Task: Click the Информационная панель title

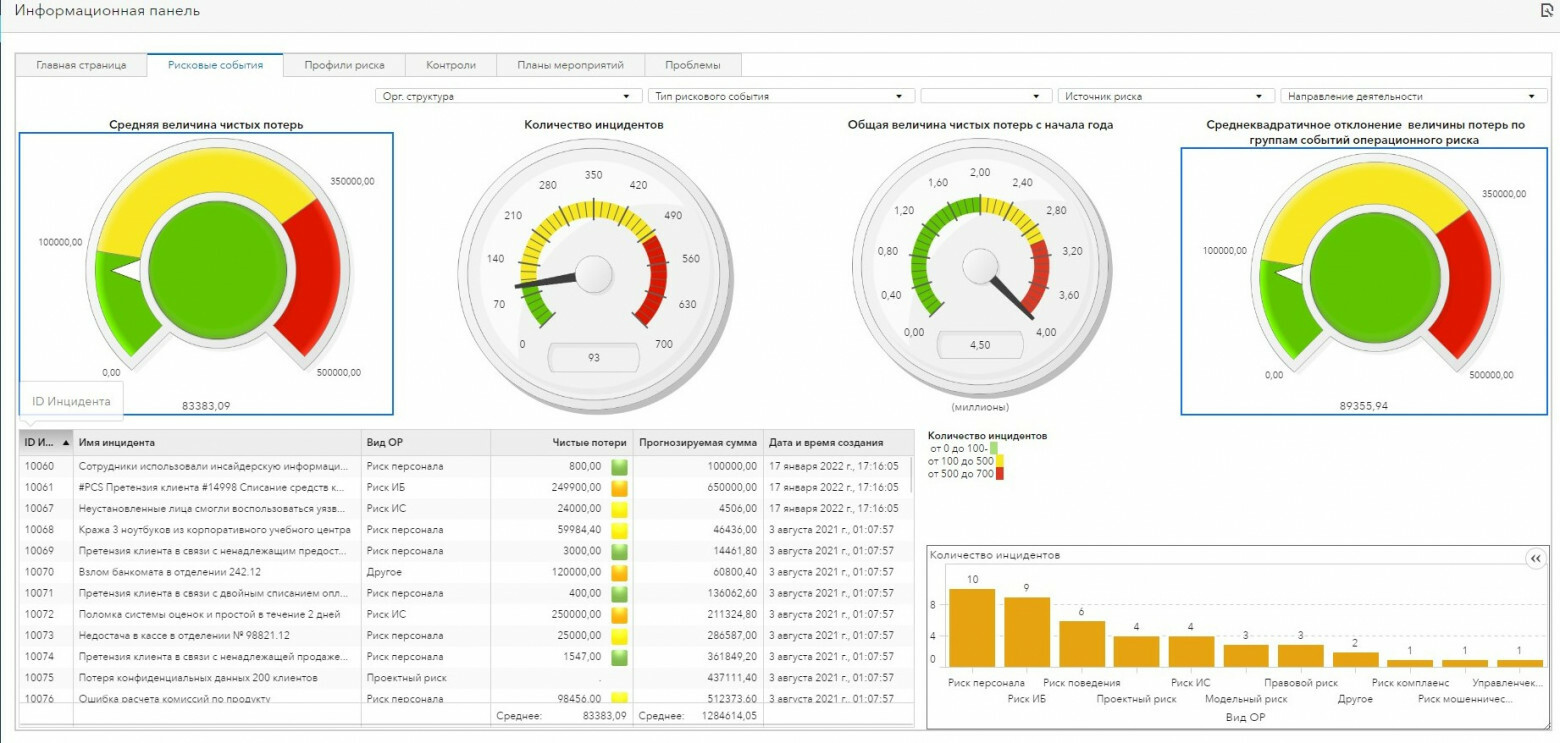Action: point(107,11)
